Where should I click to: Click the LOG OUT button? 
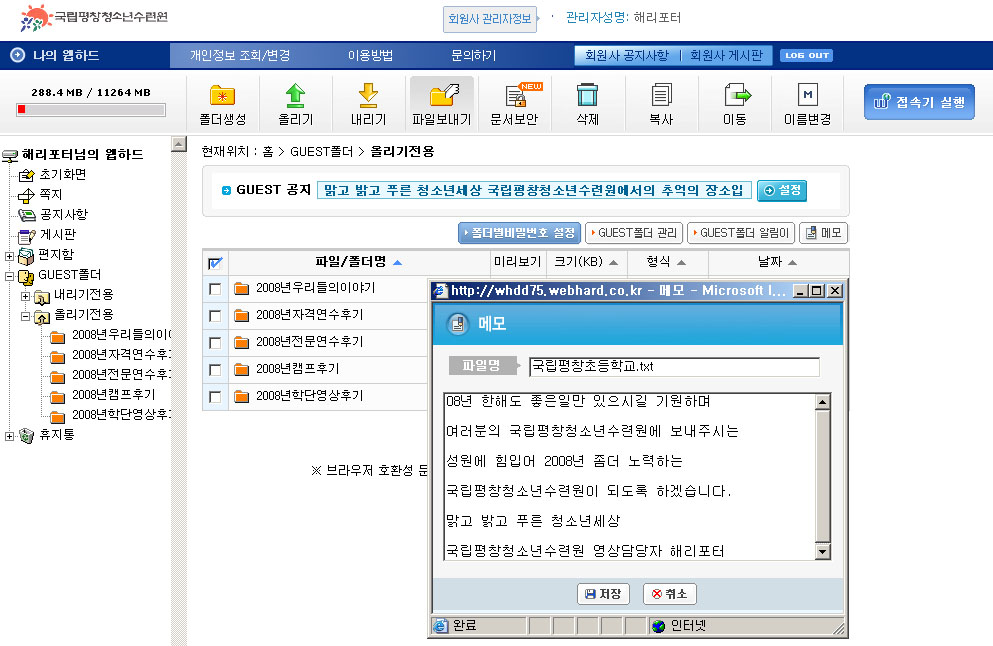pyautogui.click(x=807, y=56)
